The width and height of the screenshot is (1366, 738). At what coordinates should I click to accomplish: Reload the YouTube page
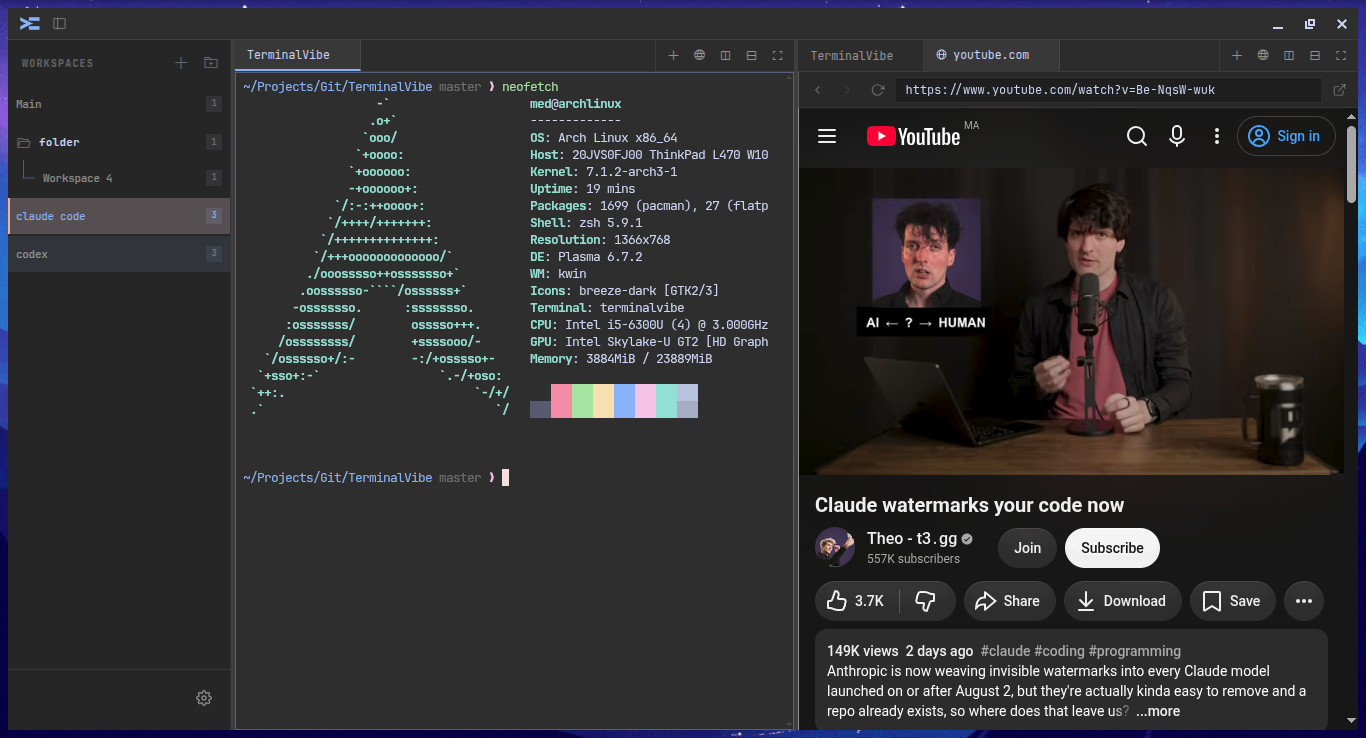878,90
